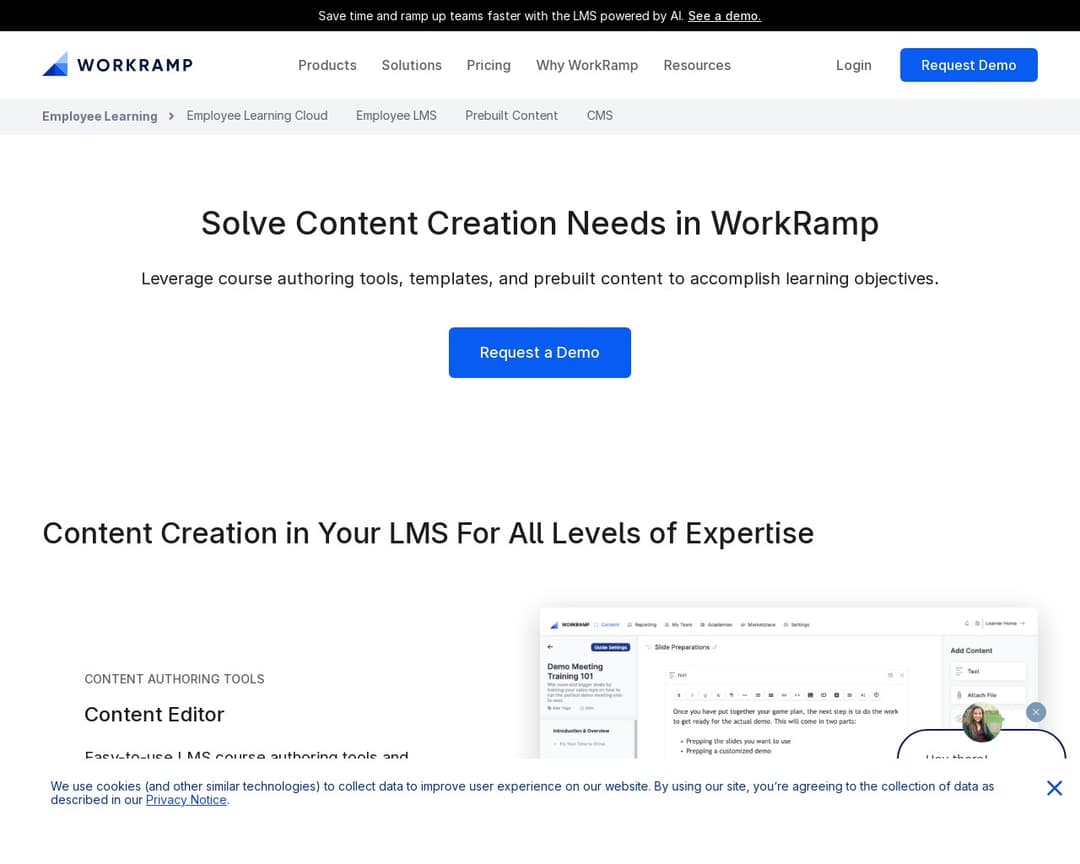
Task: Open the Prebuilt Content subnav item
Action: (x=511, y=116)
